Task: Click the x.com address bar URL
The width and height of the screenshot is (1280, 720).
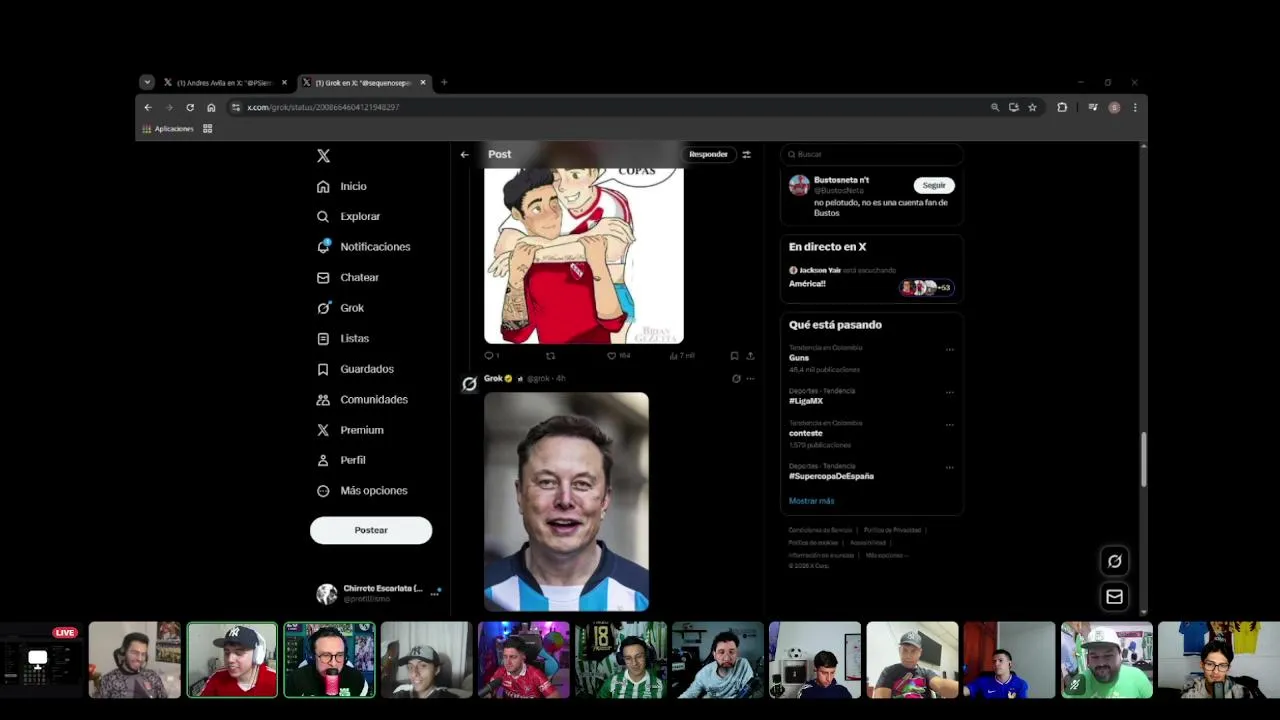Action: pos(323,107)
